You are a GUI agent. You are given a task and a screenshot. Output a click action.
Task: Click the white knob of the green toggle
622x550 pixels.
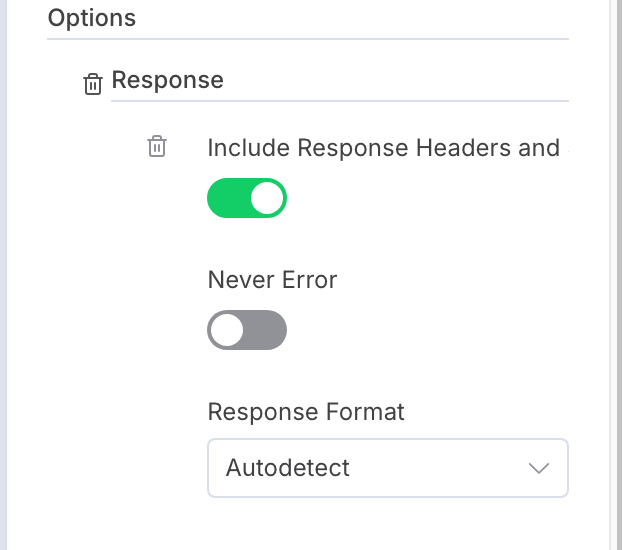point(266,198)
